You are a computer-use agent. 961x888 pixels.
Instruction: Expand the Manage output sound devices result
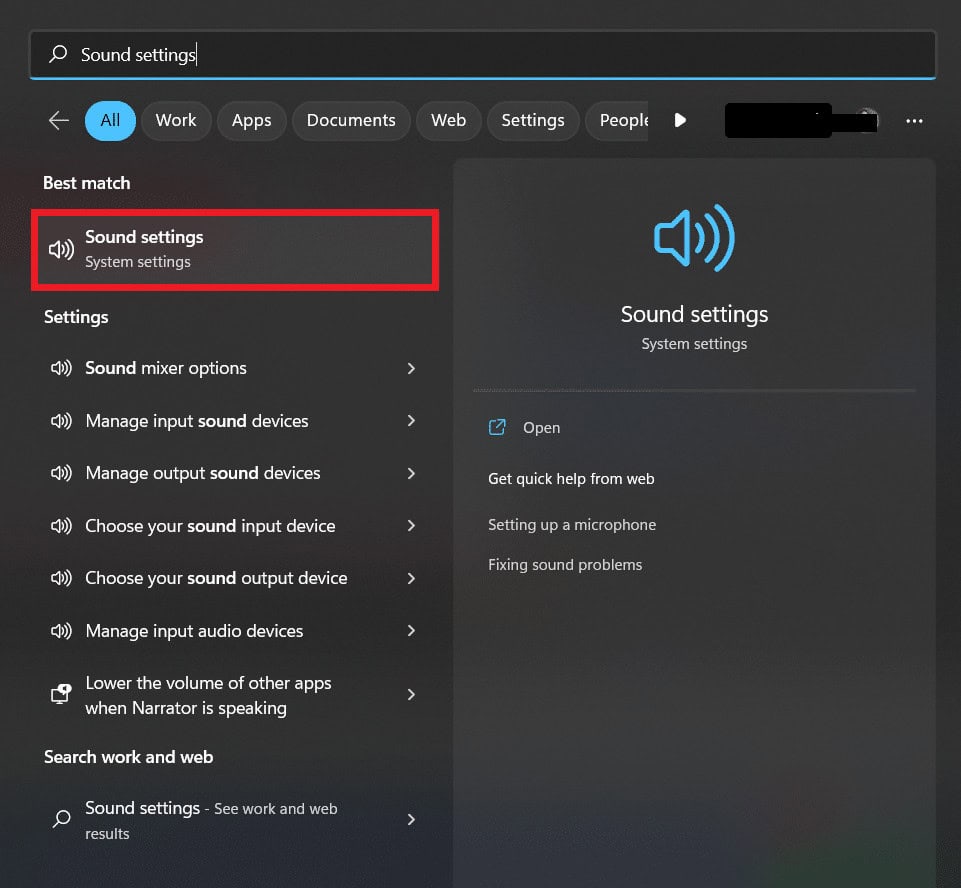[x=411, y=472]
